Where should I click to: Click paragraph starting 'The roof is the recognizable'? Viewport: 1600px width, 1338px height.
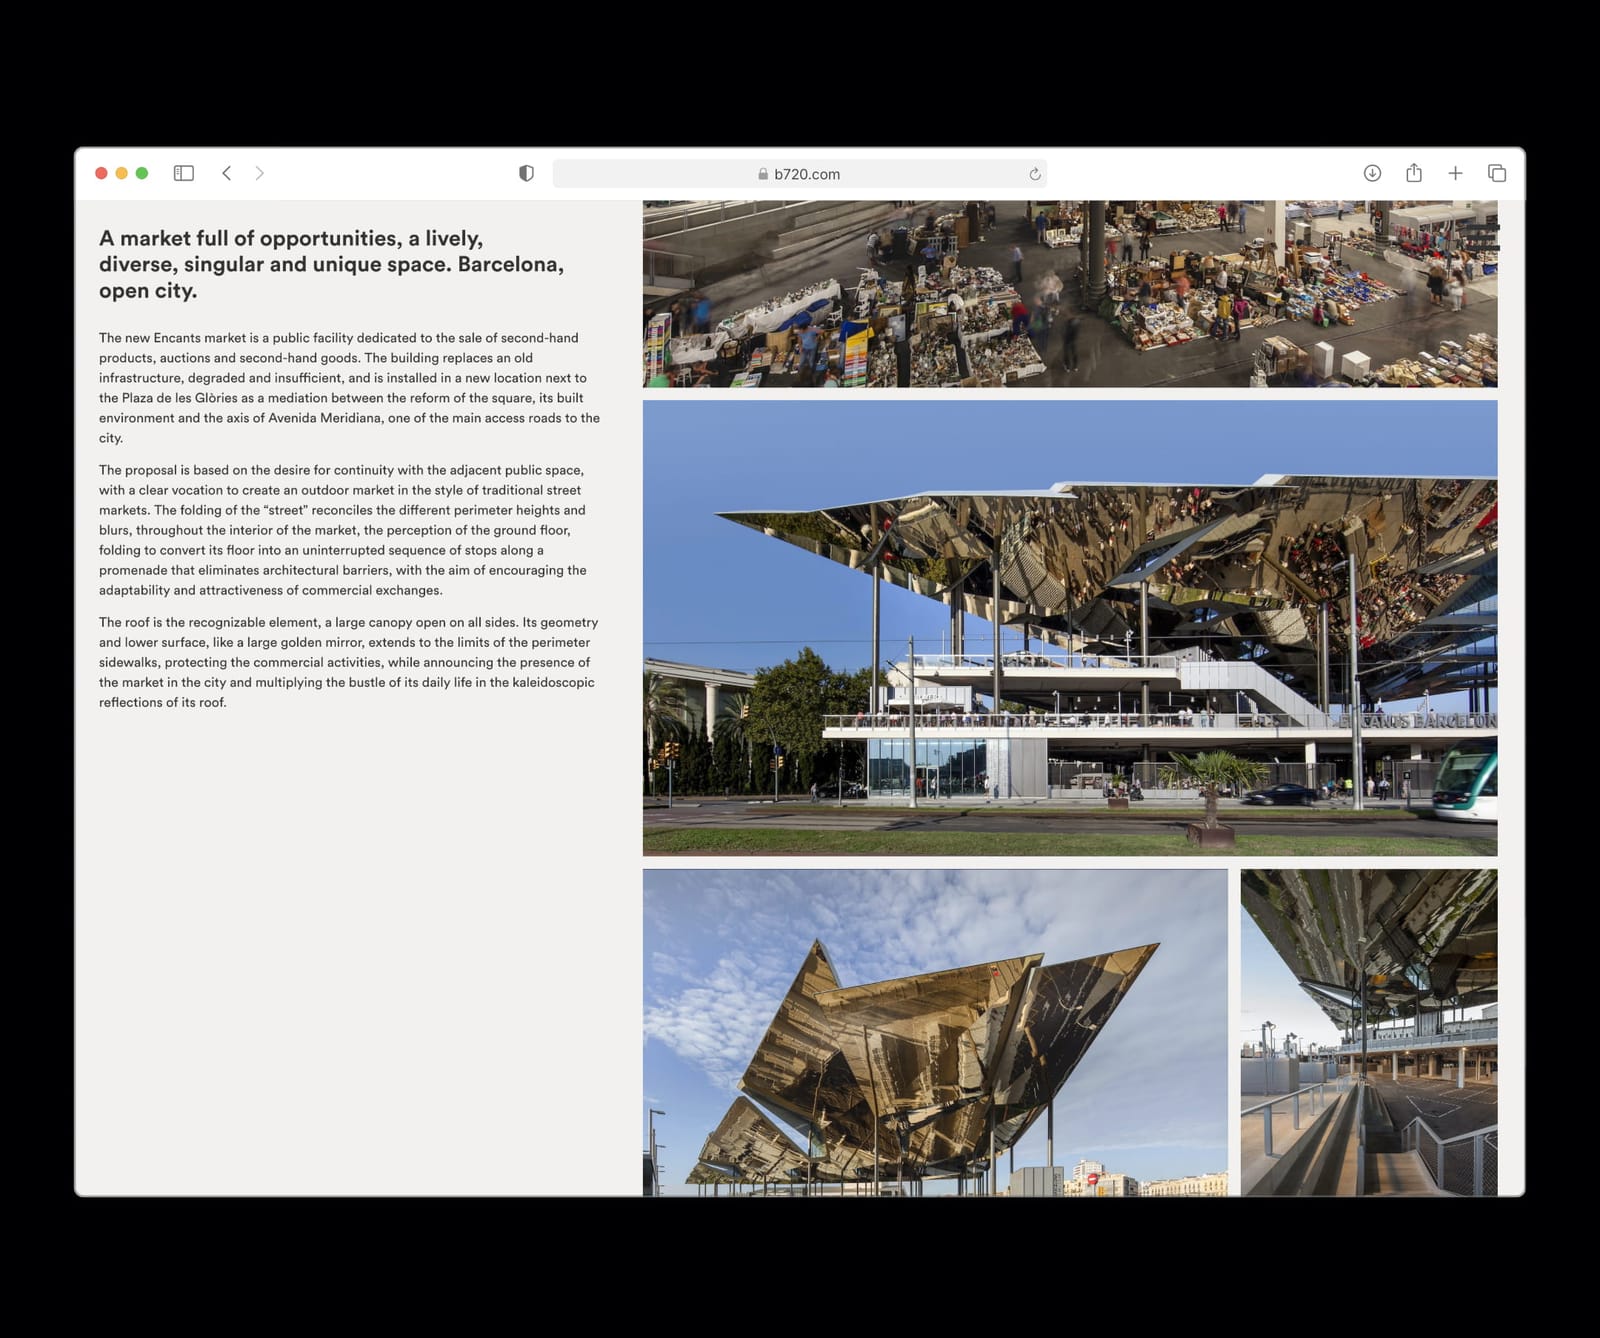(348, 662)
